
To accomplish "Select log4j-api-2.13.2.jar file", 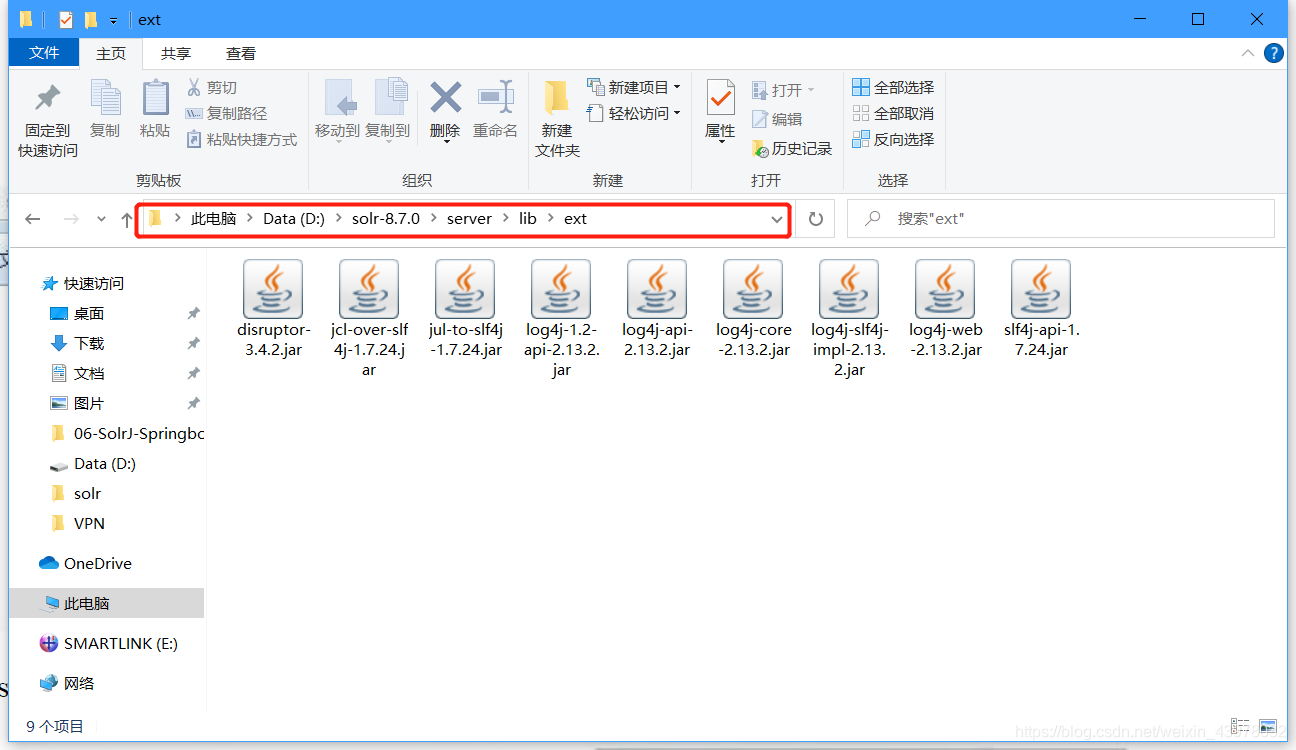I will [657, 309].
